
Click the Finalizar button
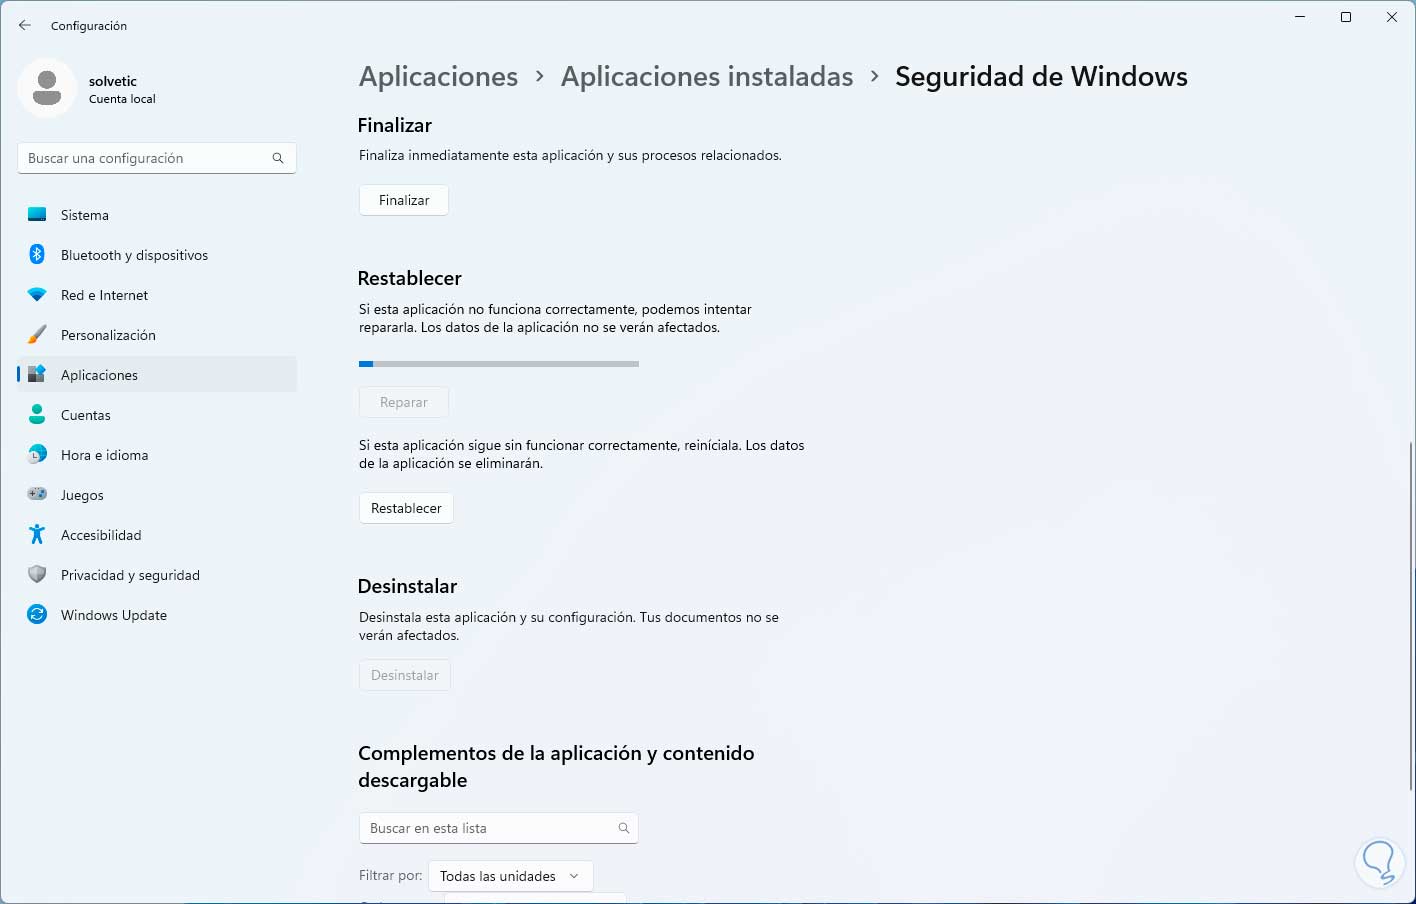pyautogui.click(x=404, y=200)
